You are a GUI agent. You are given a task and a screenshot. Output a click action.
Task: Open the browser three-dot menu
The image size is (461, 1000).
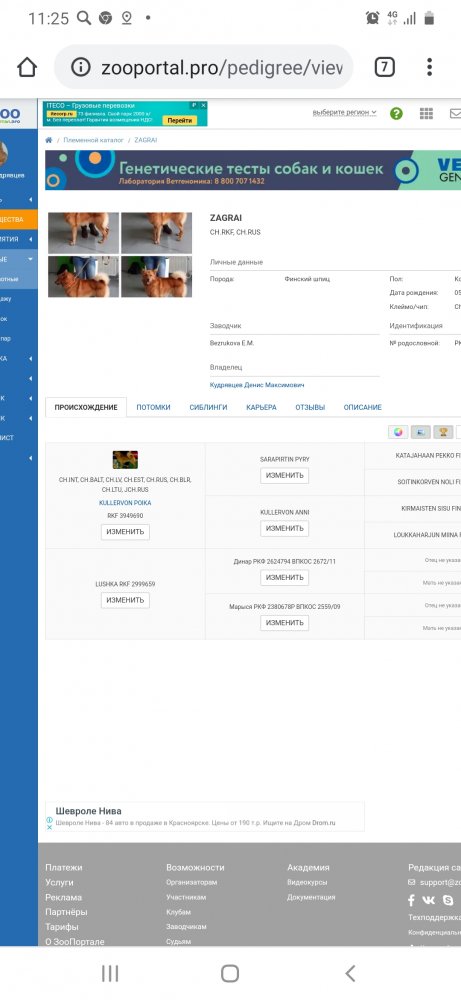(429, 67)
